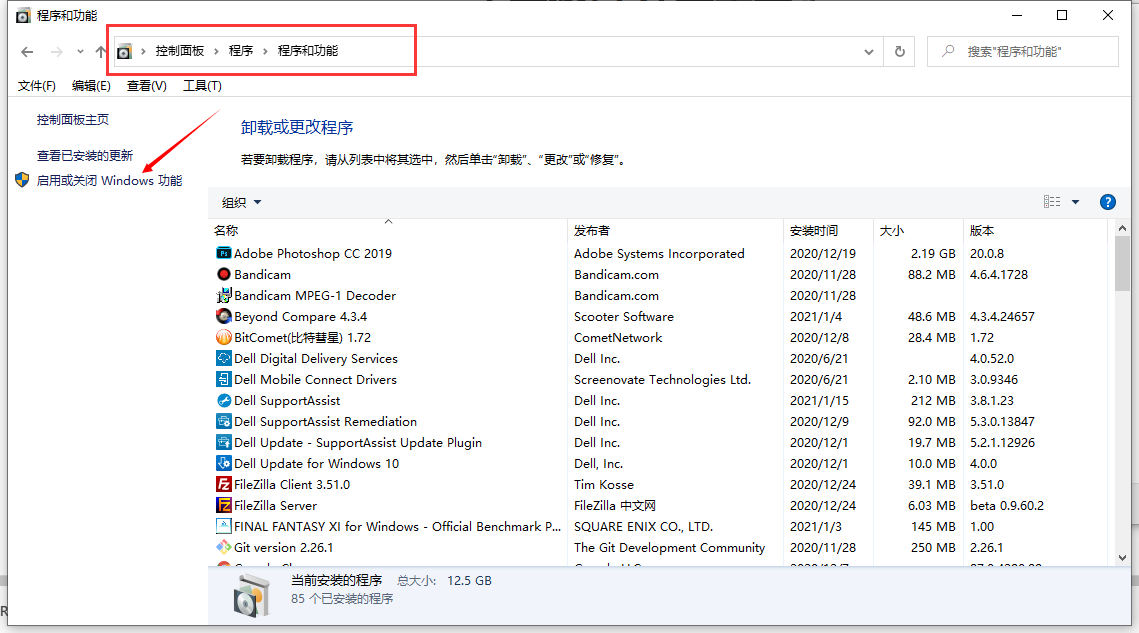
Task: Open the 组织 dropdown
Action: pyautogui.click(x=241, y=203)
